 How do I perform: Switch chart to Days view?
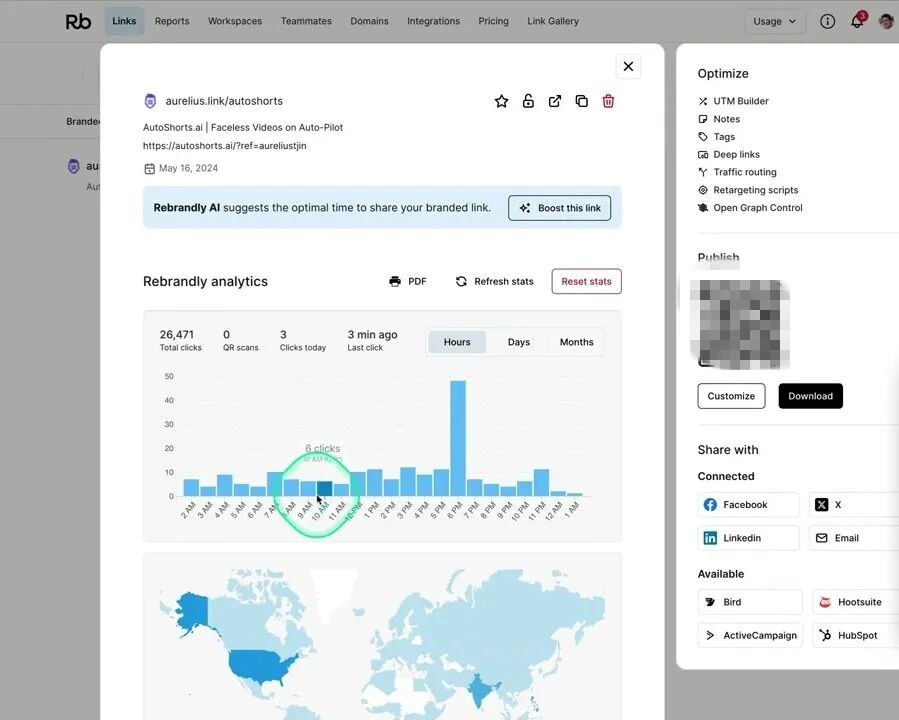pyautogui.click(x=518, y=342)
